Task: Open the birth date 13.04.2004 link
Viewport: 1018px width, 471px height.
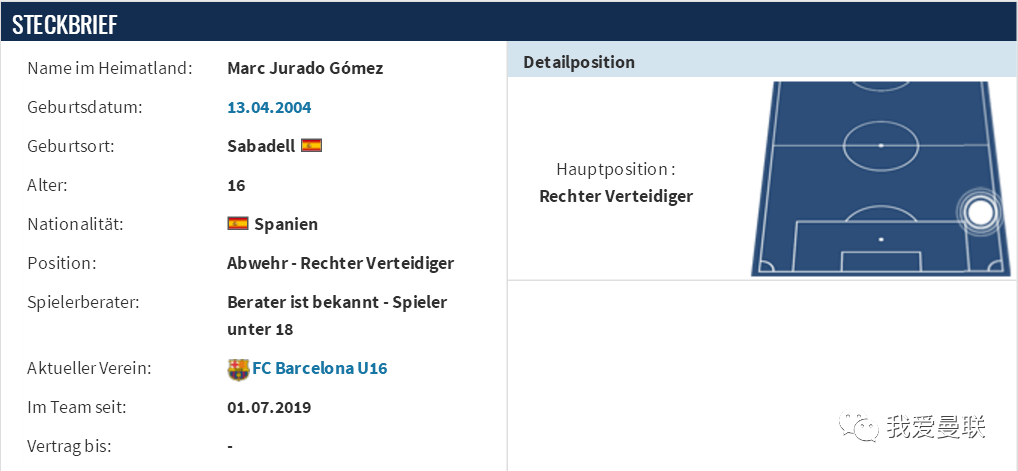Action: click(269, 107)
